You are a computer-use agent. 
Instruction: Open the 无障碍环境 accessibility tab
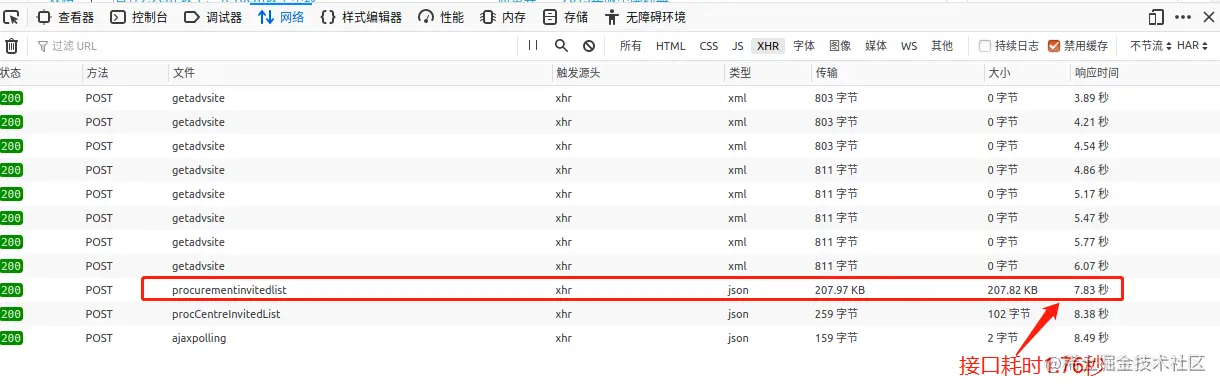(645, 17)
